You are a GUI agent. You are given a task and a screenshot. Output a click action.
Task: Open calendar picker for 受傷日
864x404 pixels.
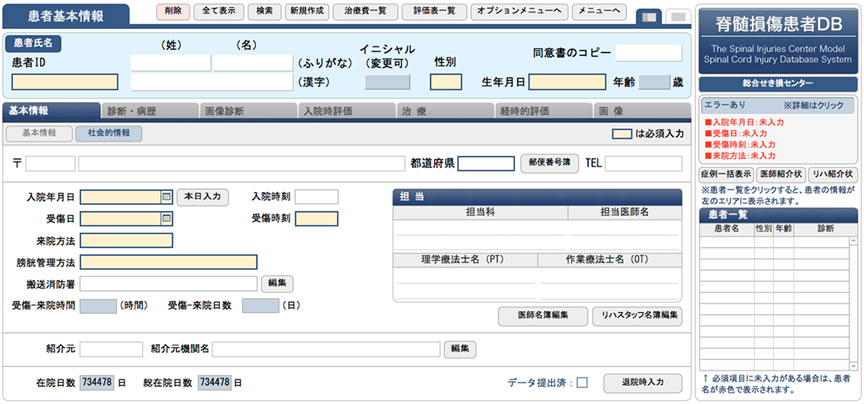(166, 219)
